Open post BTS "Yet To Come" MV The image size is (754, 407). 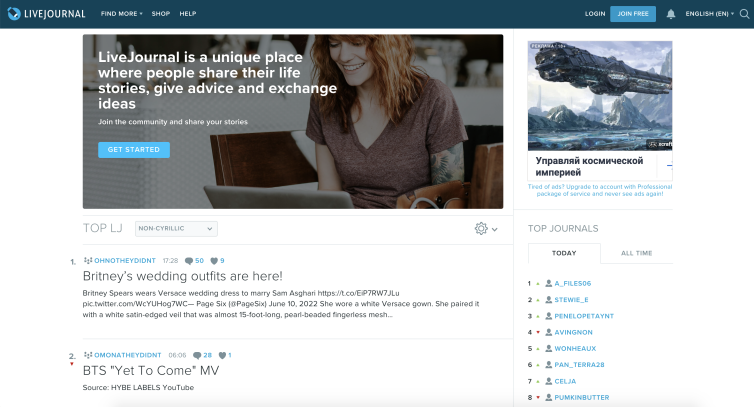(151, 370)
